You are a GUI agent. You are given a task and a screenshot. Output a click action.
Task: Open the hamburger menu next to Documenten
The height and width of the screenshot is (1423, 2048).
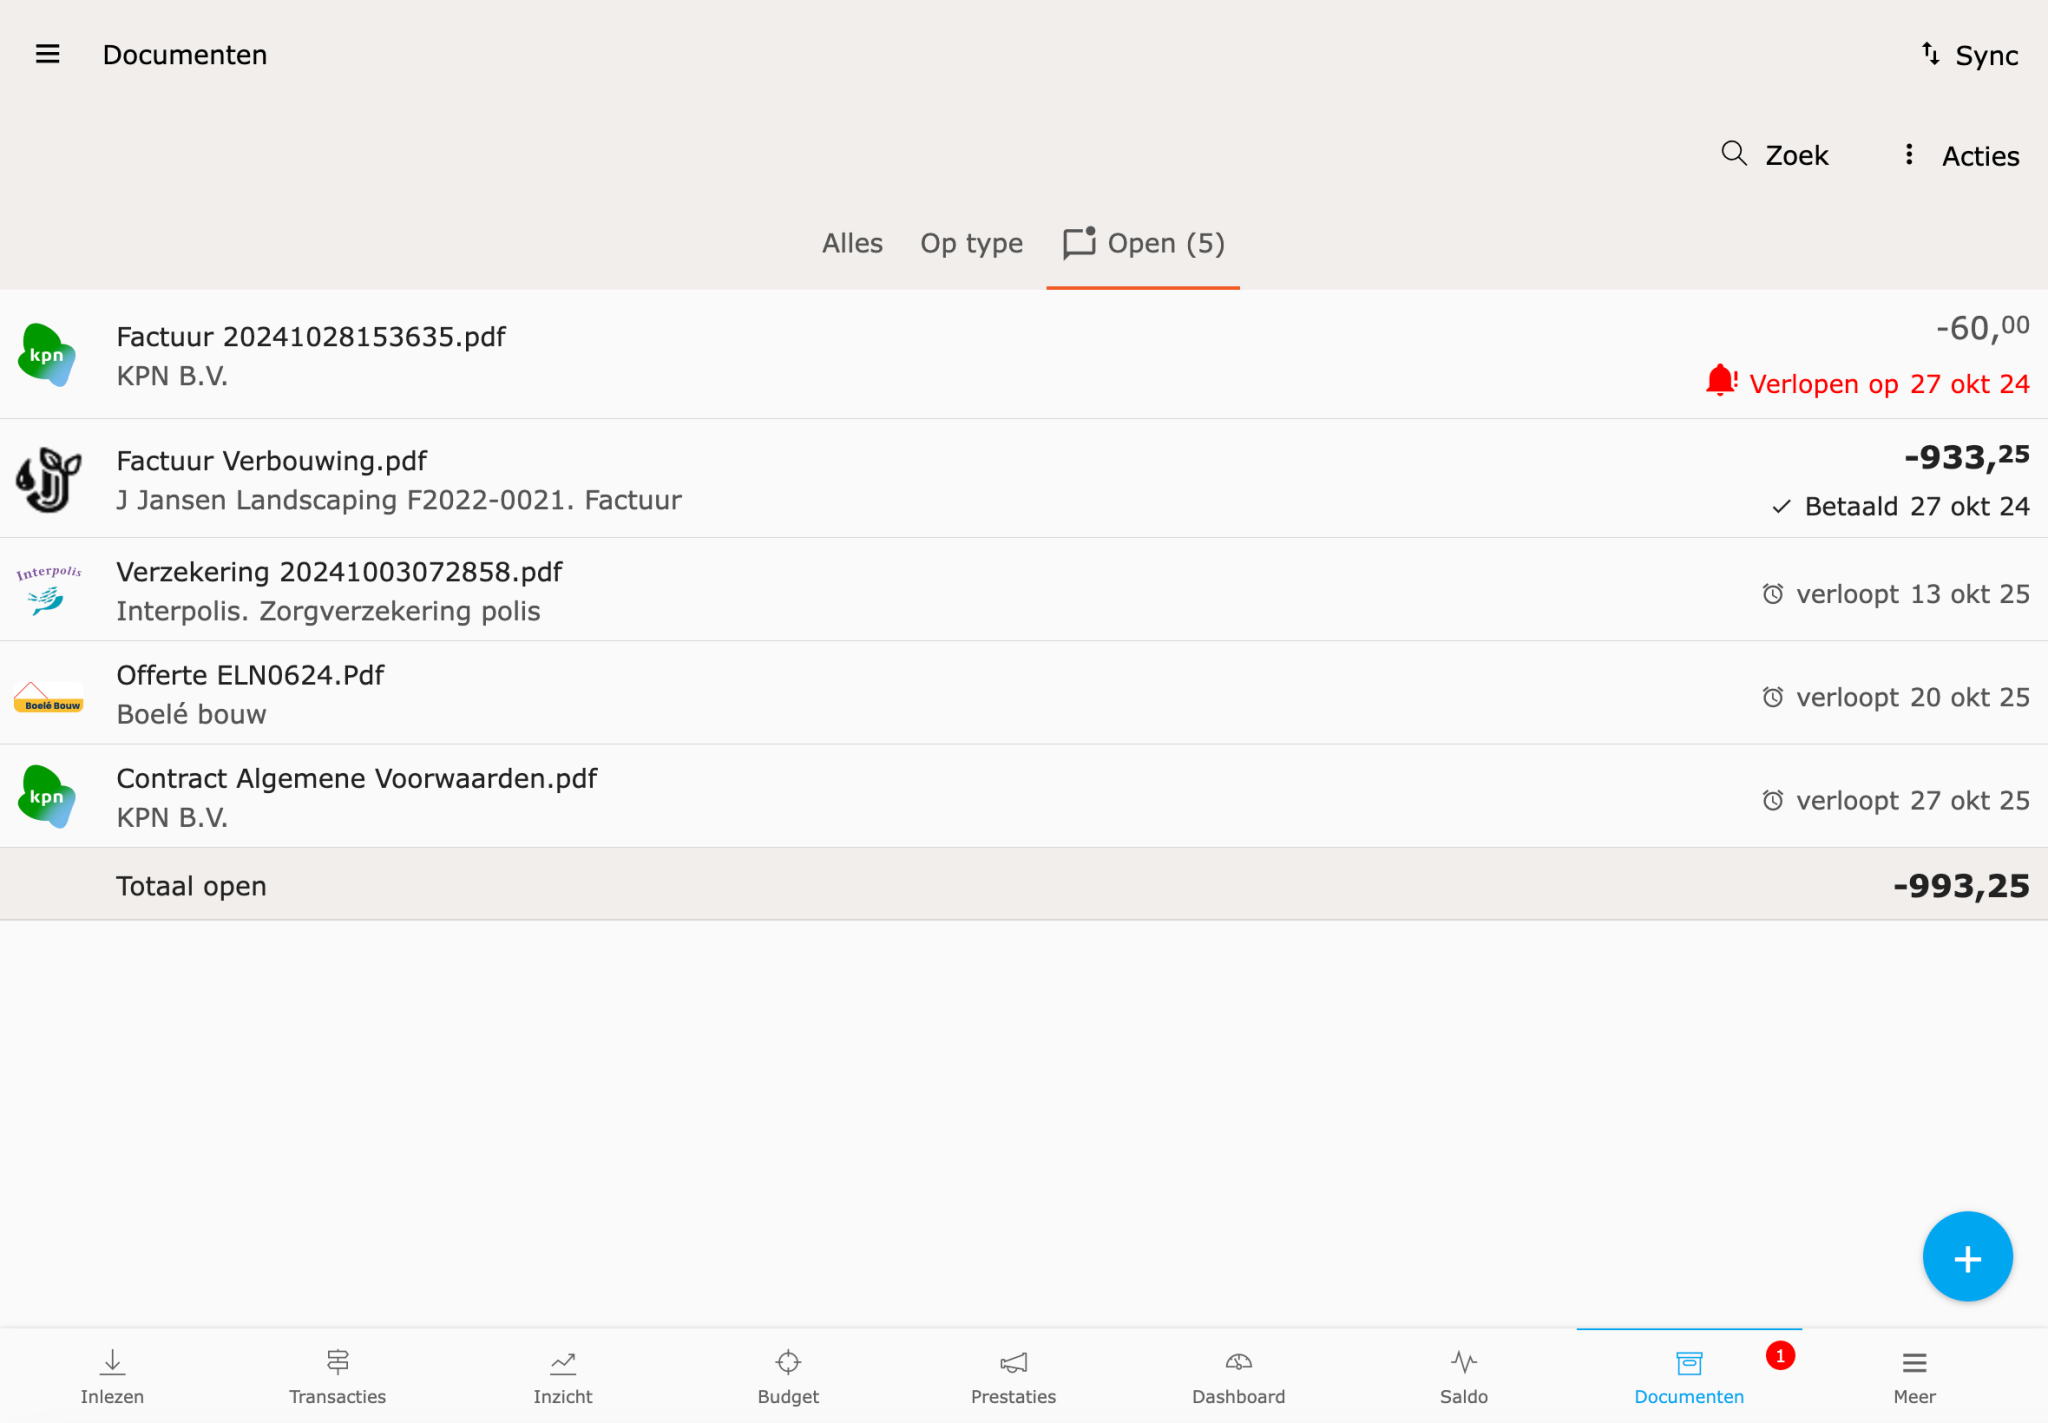pyautogui.click(x=47, y=54)
